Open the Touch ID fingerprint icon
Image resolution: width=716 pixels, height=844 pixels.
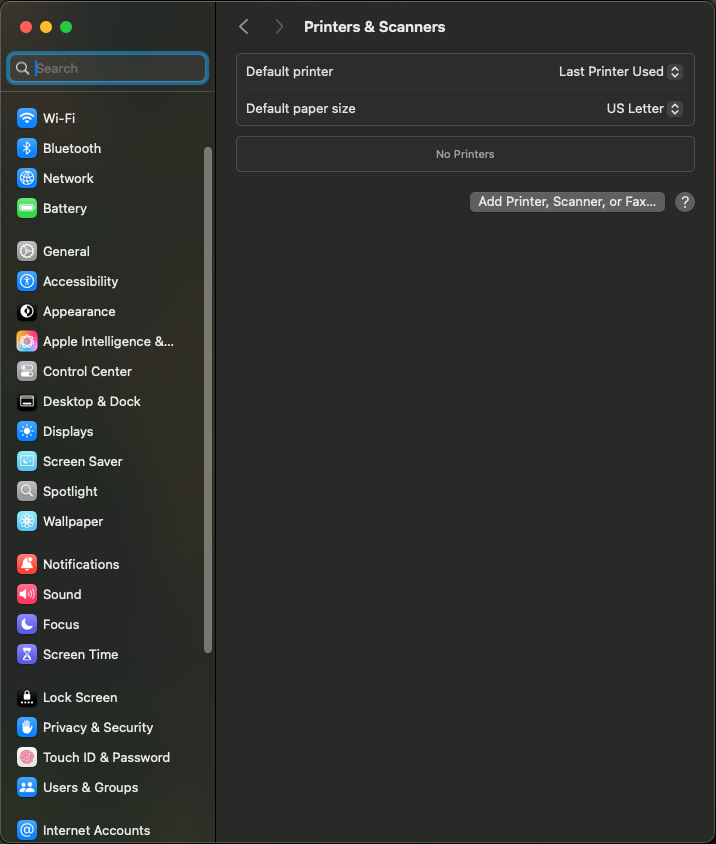27,757
